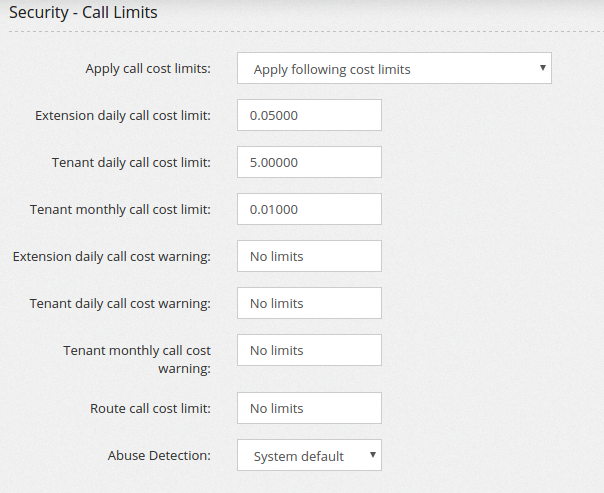Select the Tenant monthly call cost limit field
This screenshot has width=604, height=493.
[x=309, y=209]
